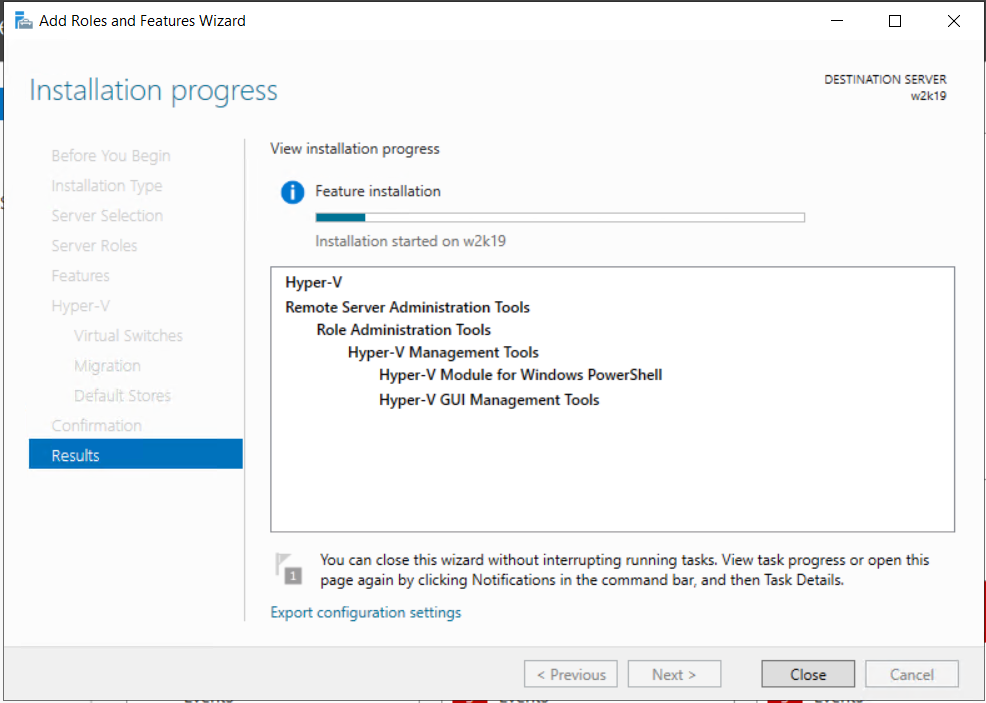The image size is (986, 703).
Task: Click the notification text about closing the wizard
Action: tap(624, 570)
